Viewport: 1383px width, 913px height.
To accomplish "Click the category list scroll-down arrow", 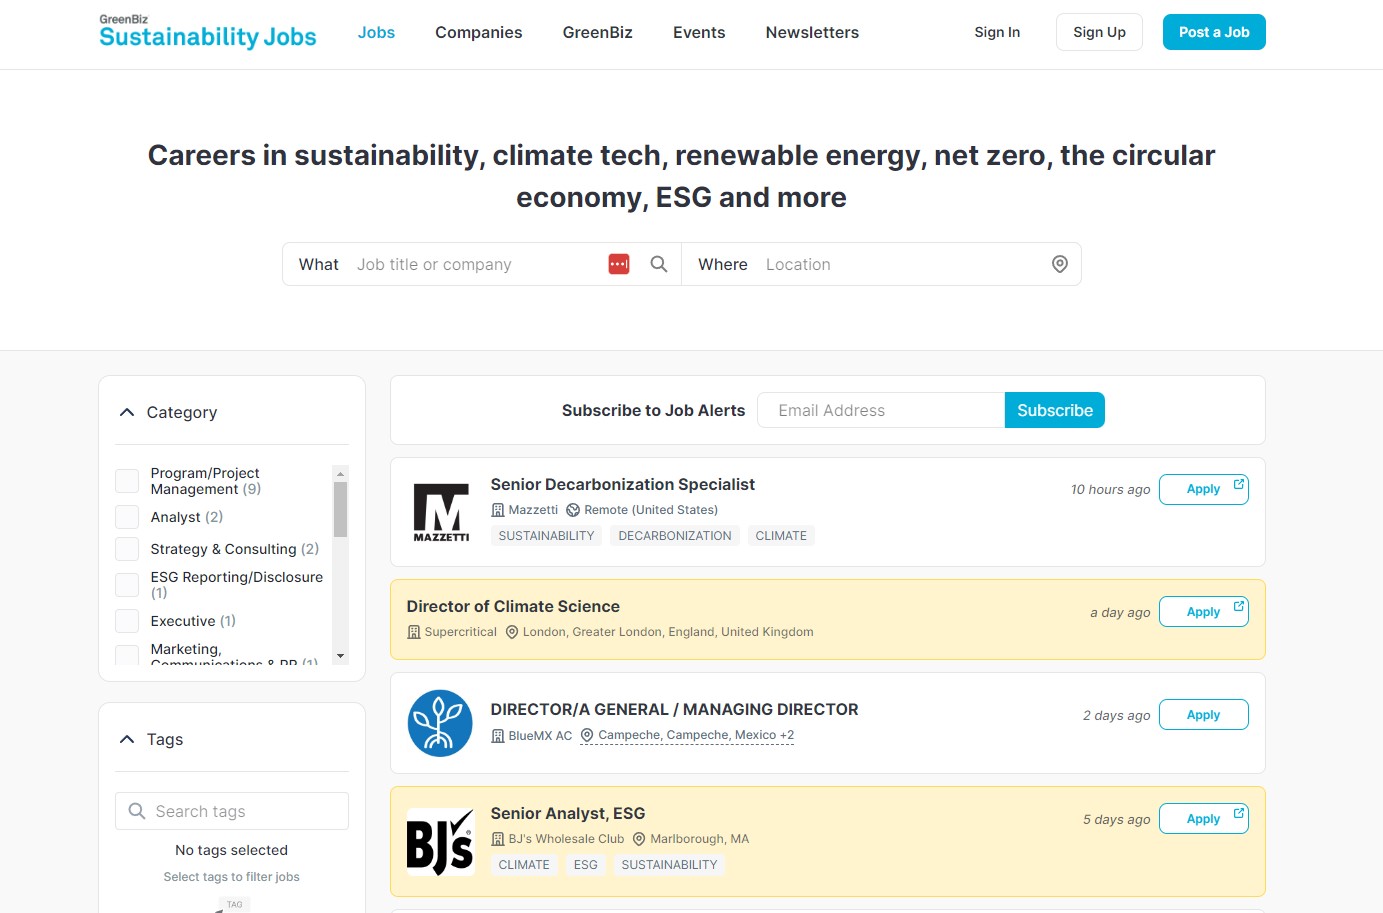I will coord(341,656).
